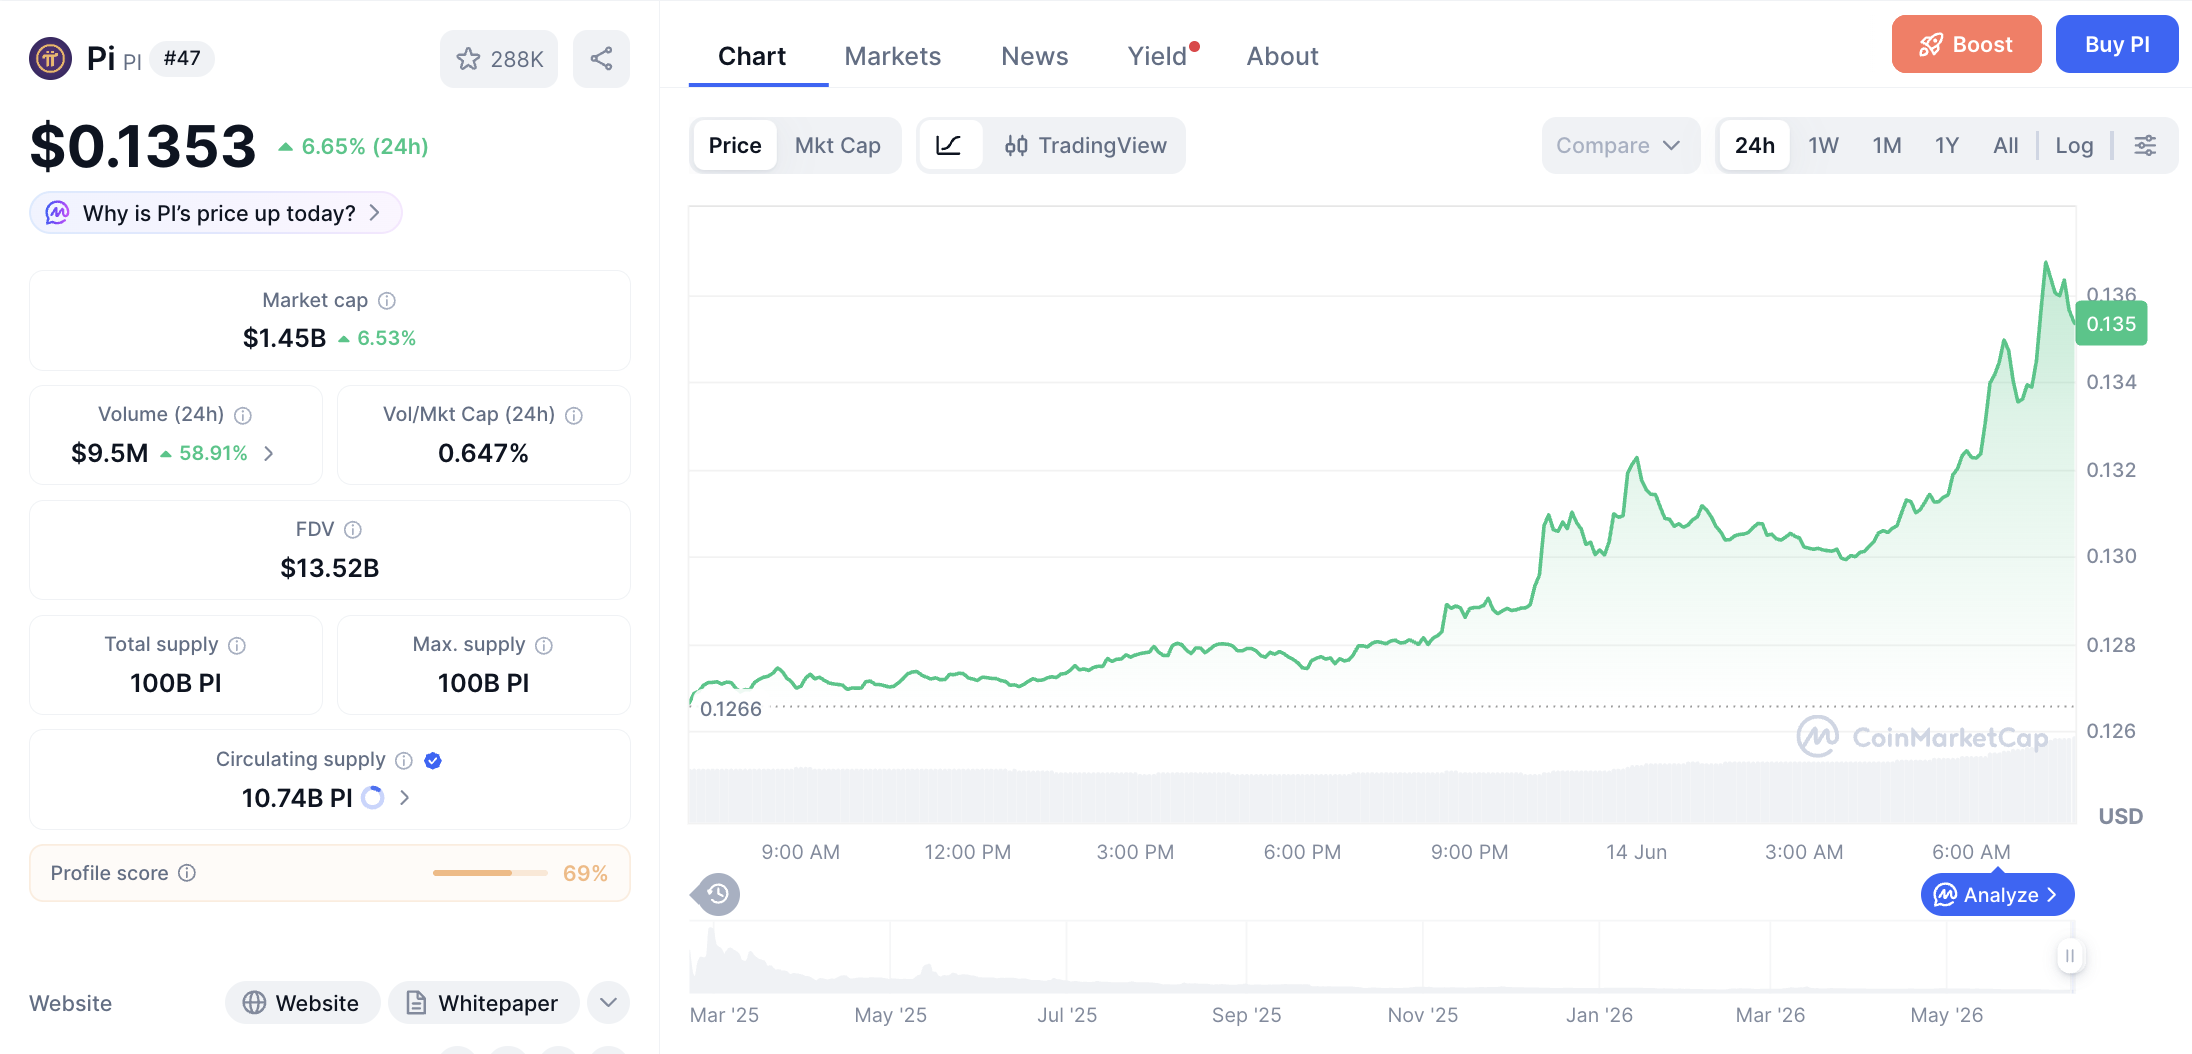Open the Market cap info tooltip icon
Screen dimensions: 2192x1054
pyautogui.click(x=387, y=301)
